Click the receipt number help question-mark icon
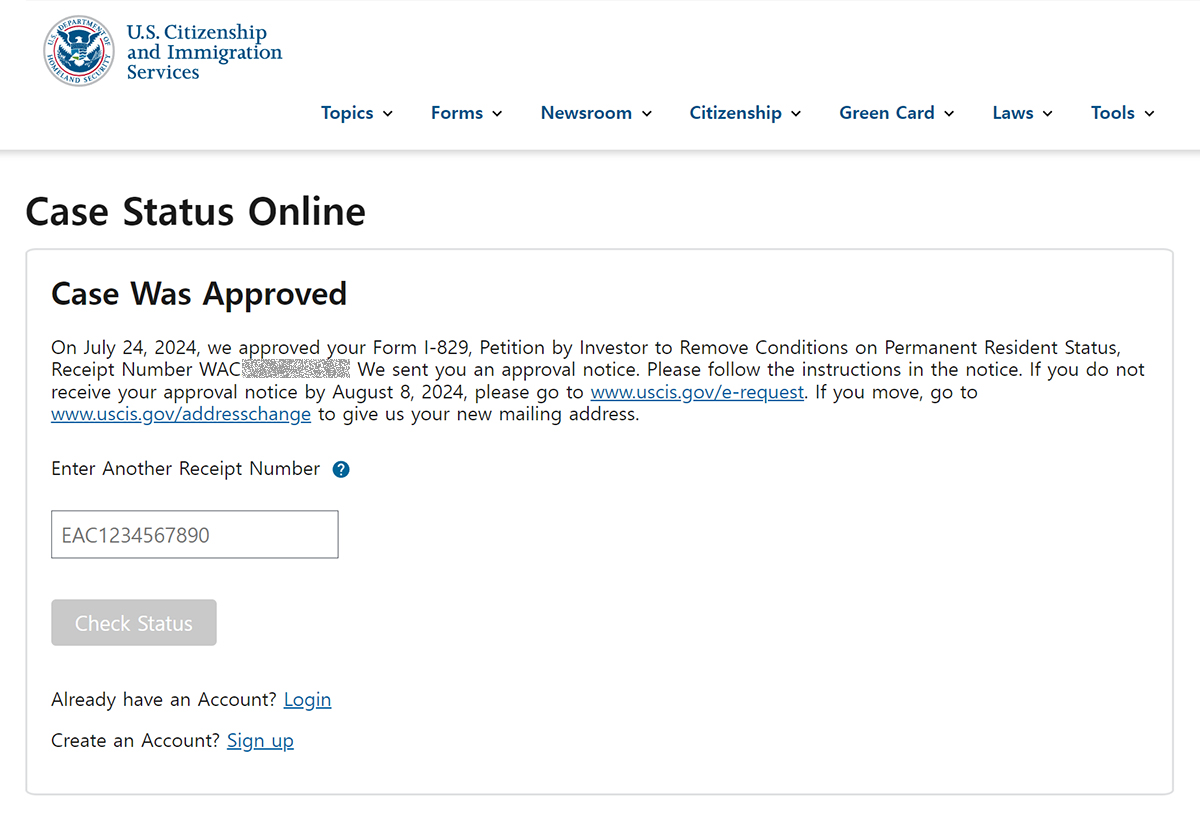 pos(341,469)
